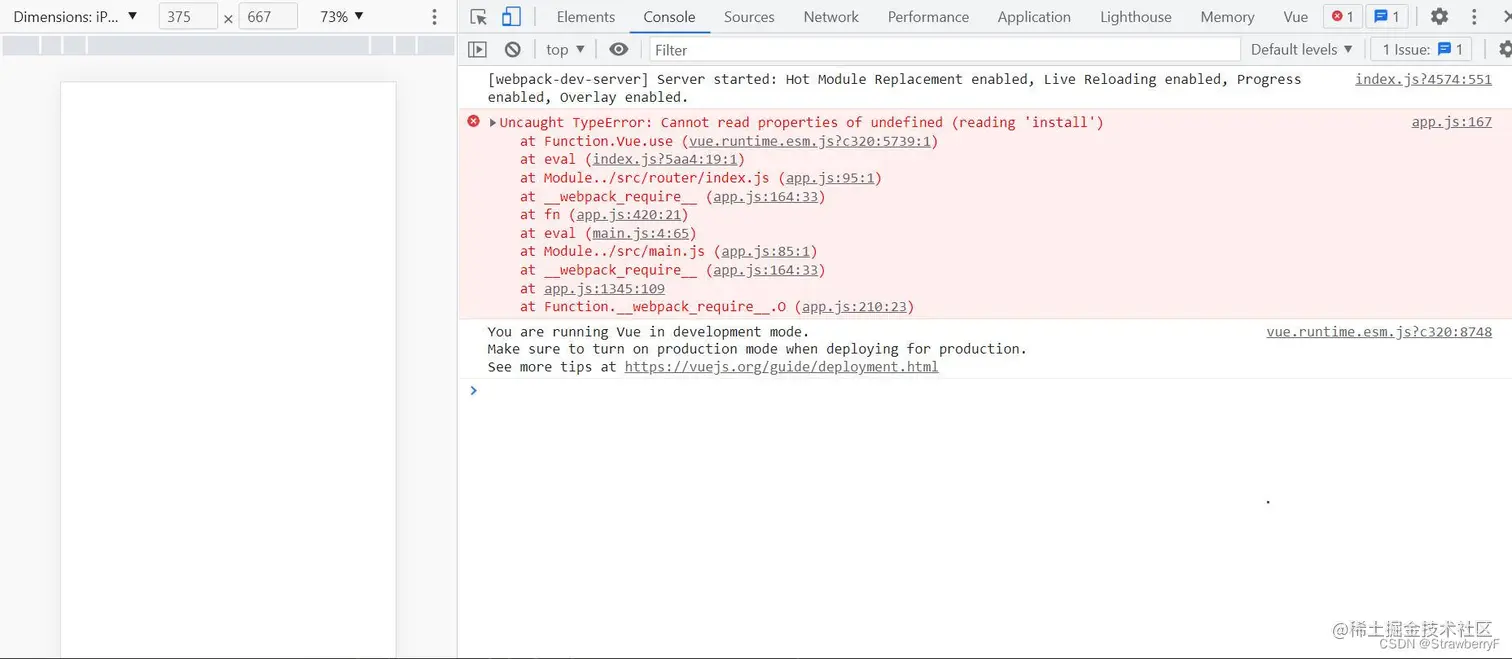Open the app.js:95:1 stack link
The height and width of the screenshot is (659, 1512).
[x=830, y=178]
